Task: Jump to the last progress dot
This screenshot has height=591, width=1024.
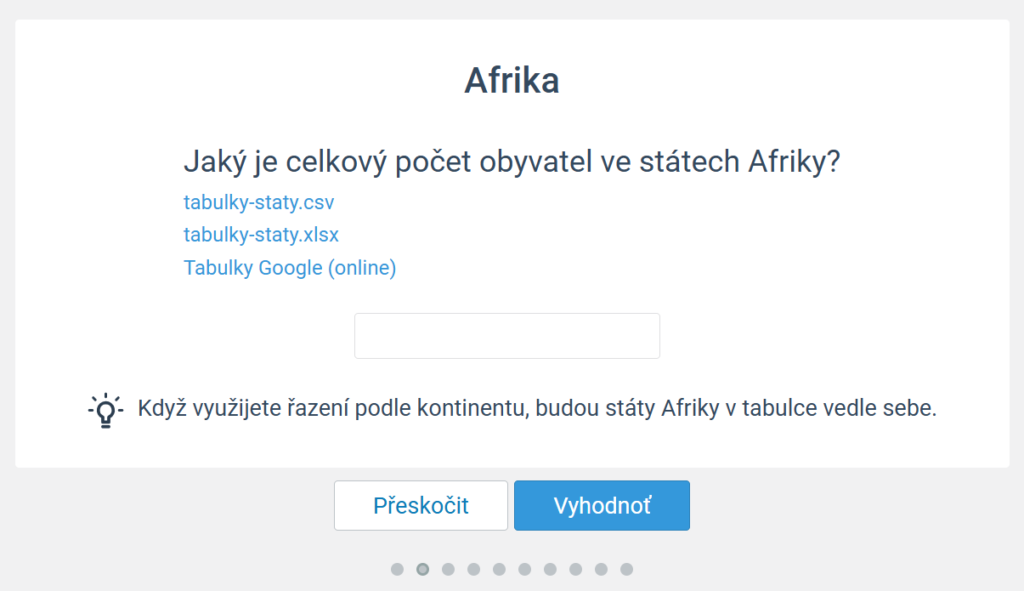Action: [x=626, y=569]
